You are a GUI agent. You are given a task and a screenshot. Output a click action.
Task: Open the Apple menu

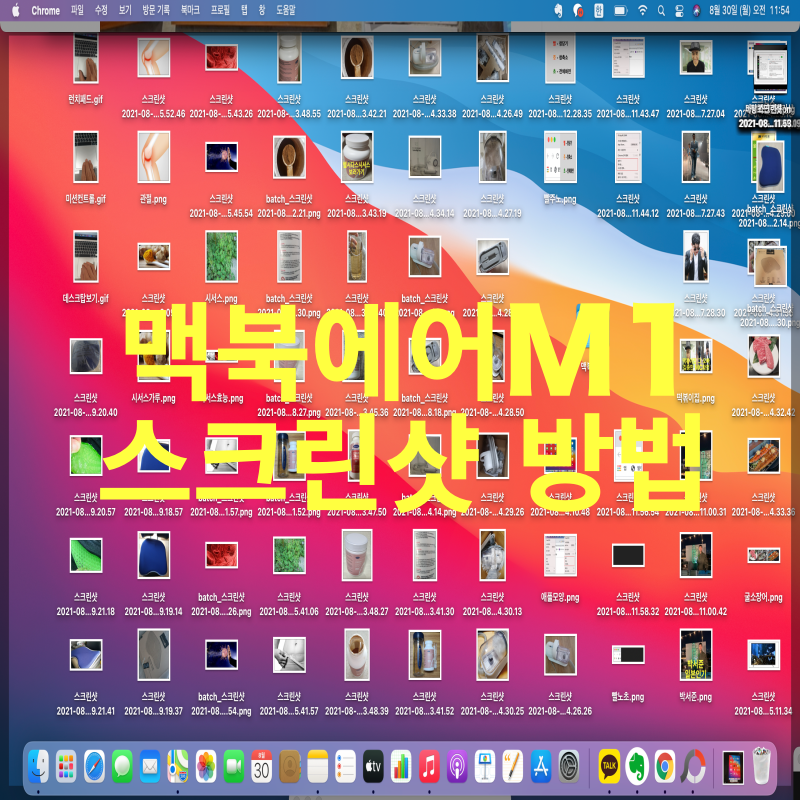16,10
